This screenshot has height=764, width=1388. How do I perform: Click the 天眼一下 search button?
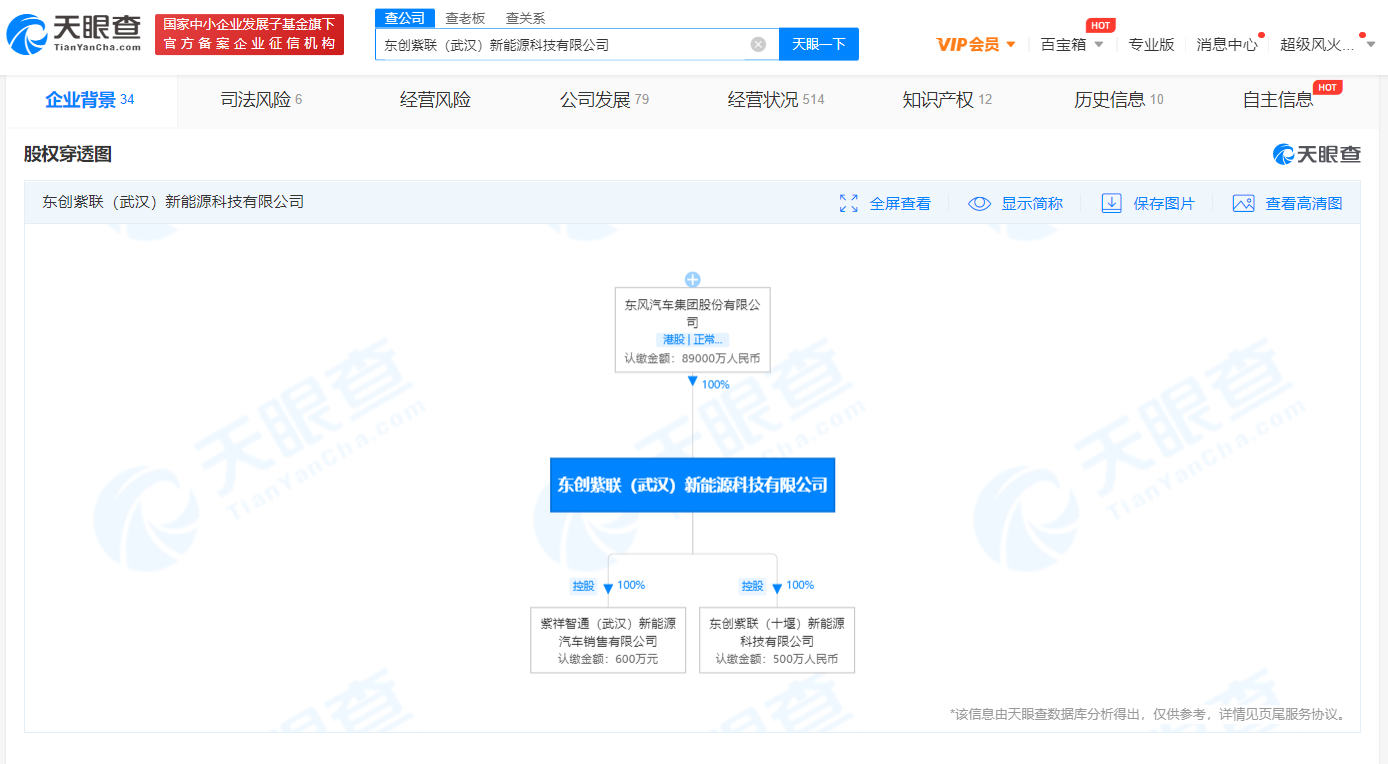click(x=819, y=44)
